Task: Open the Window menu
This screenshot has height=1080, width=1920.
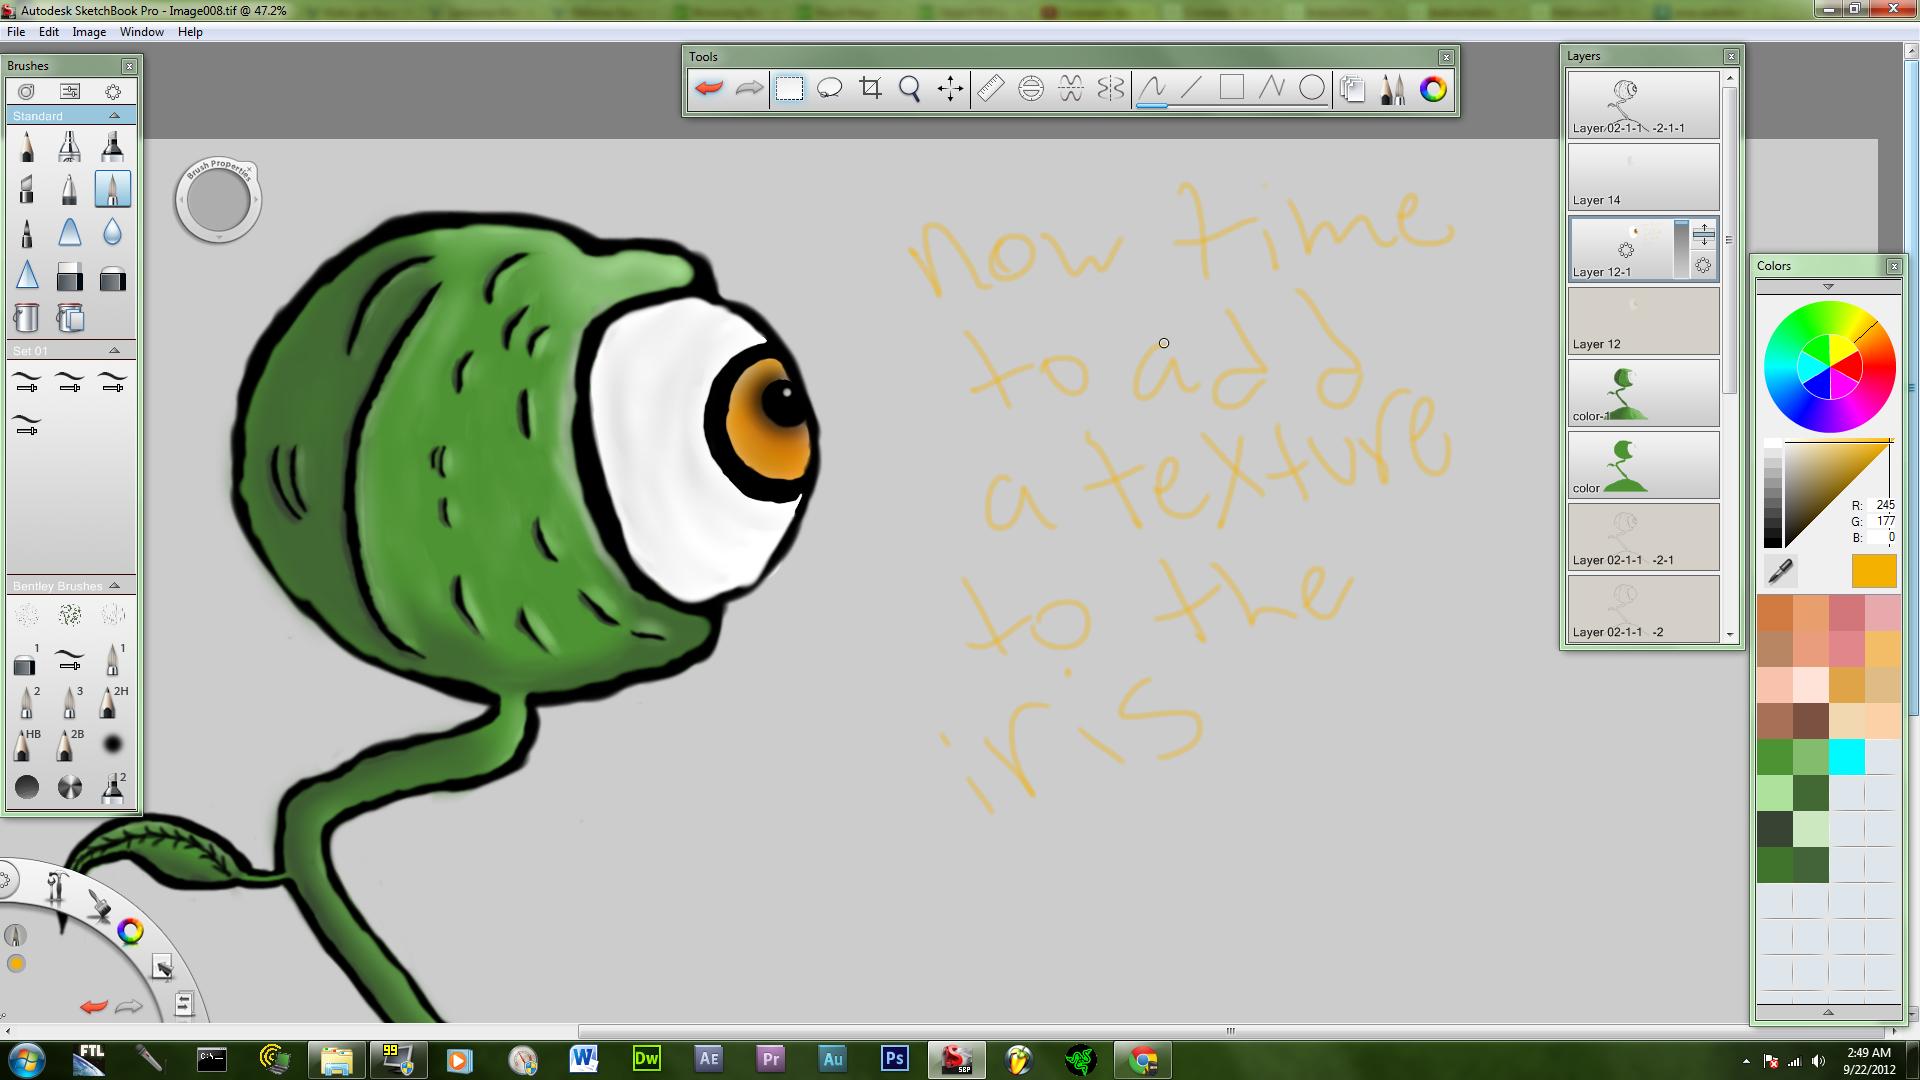Action: [x=142, y=32]
